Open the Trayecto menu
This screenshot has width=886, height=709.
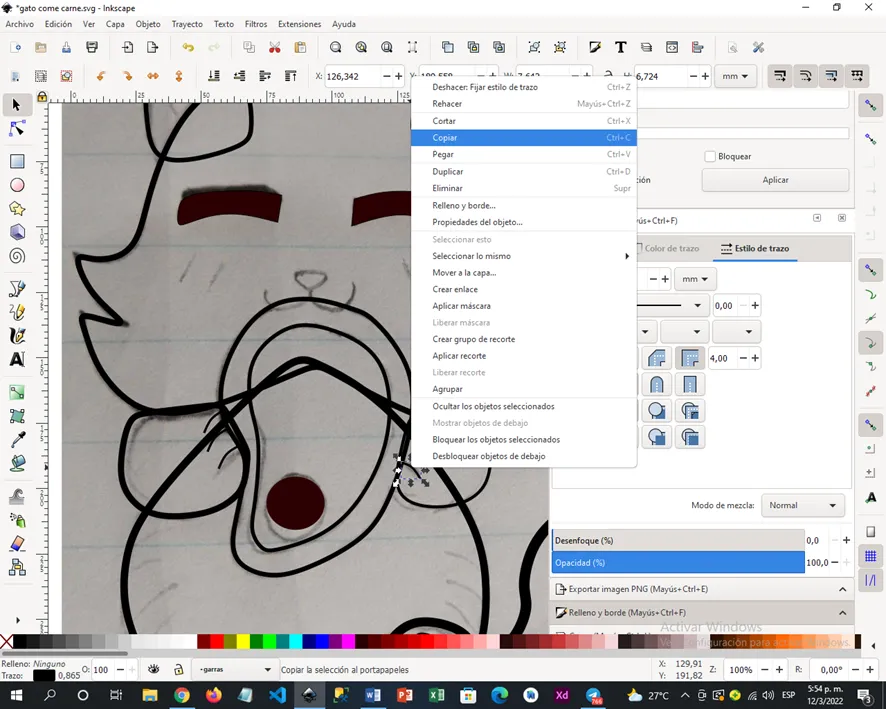(x=187, y=24)
